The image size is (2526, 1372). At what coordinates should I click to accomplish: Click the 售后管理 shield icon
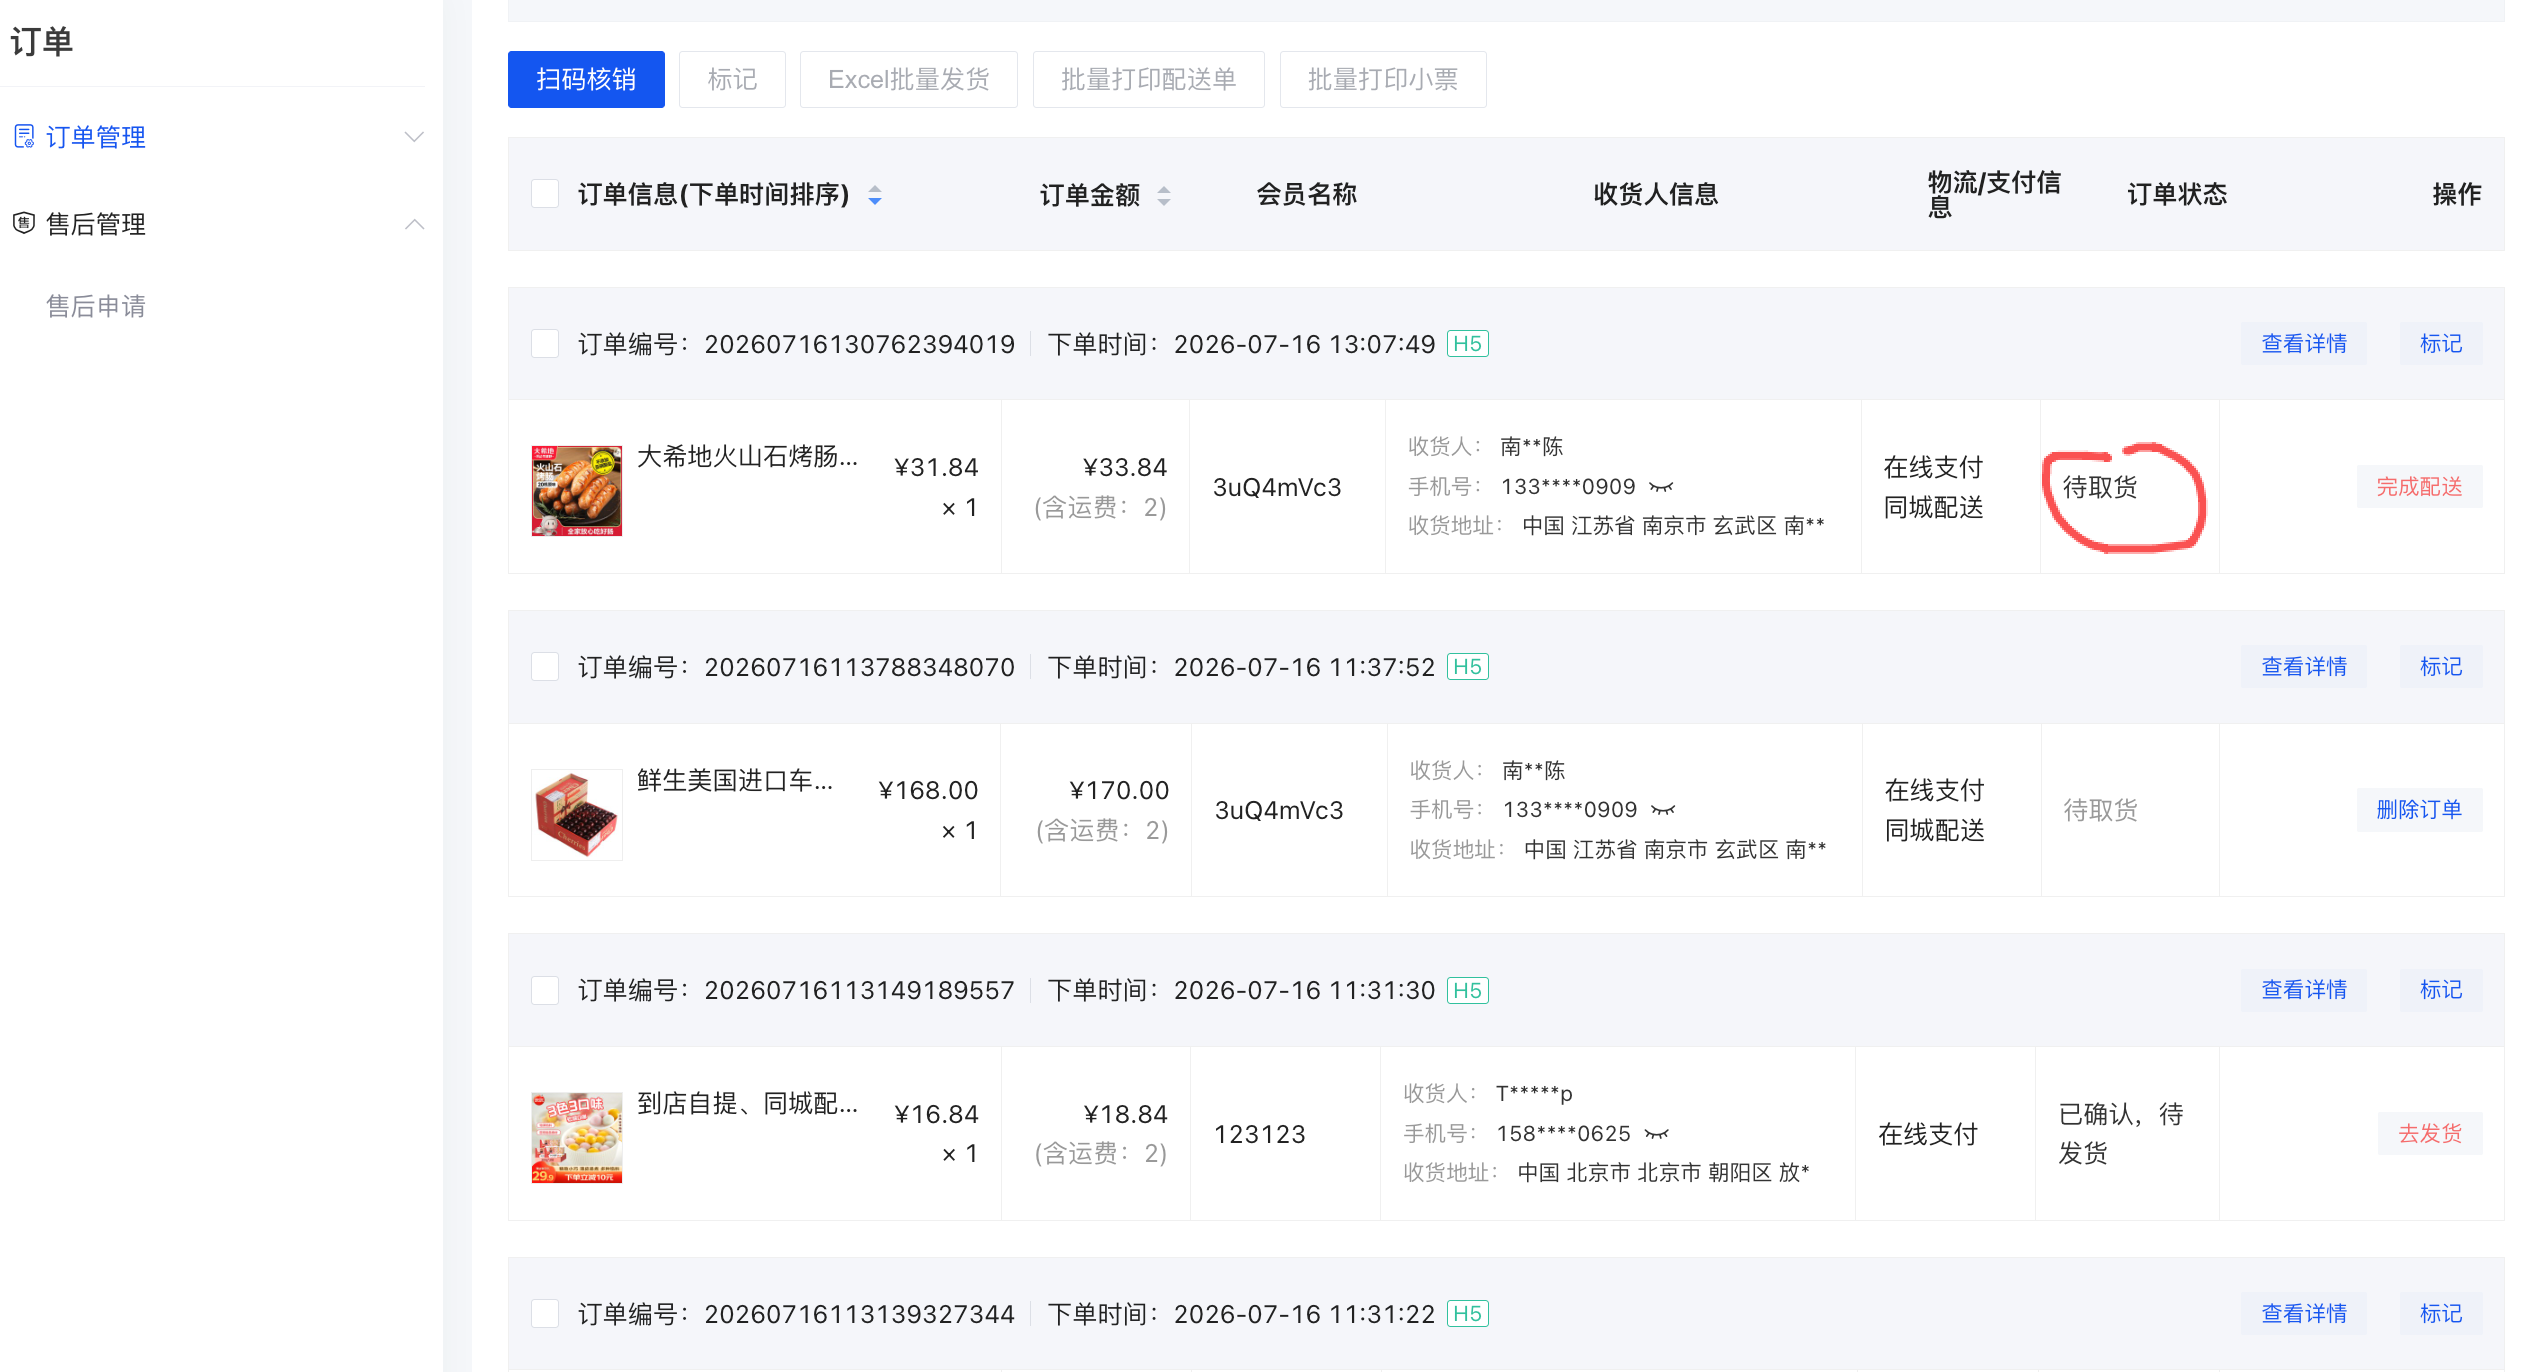[24, 223]
